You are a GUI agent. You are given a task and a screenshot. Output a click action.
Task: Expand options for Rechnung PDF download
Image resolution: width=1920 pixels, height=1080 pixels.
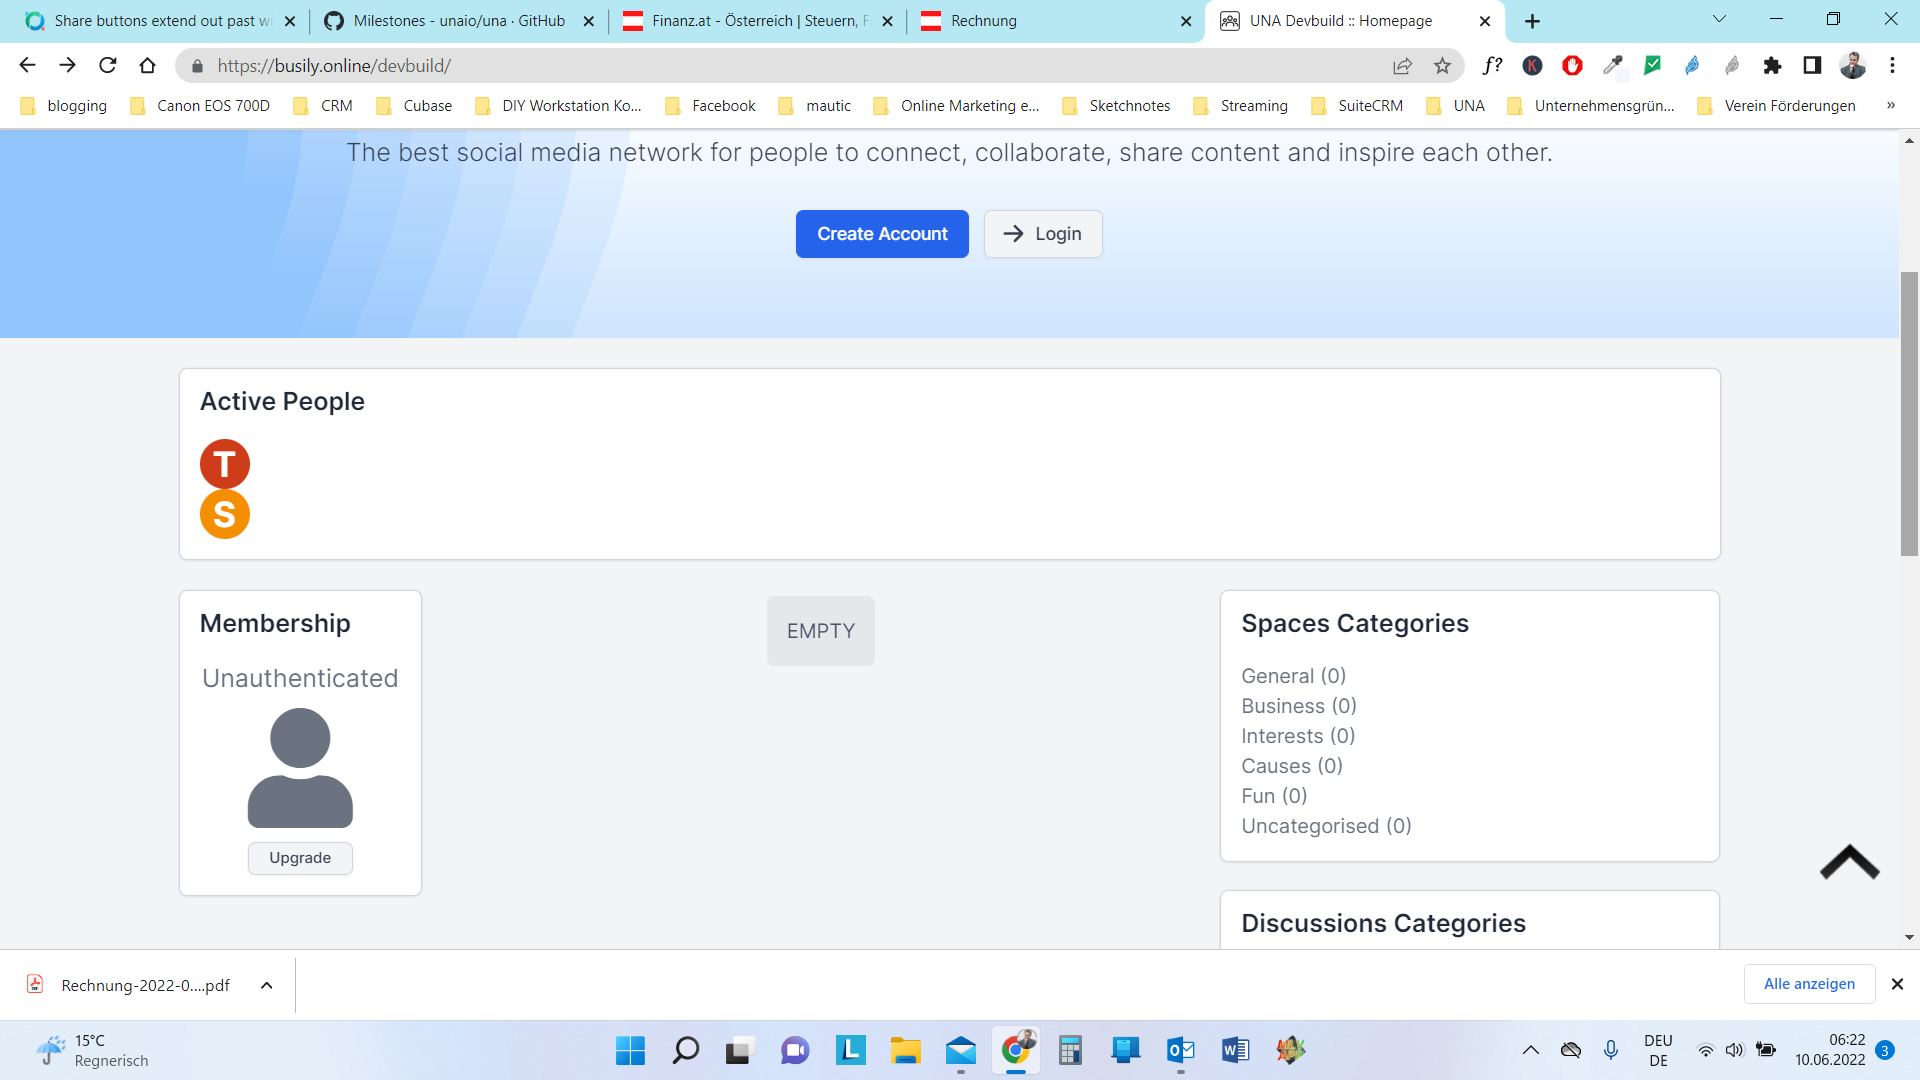[x=267, y=985]
